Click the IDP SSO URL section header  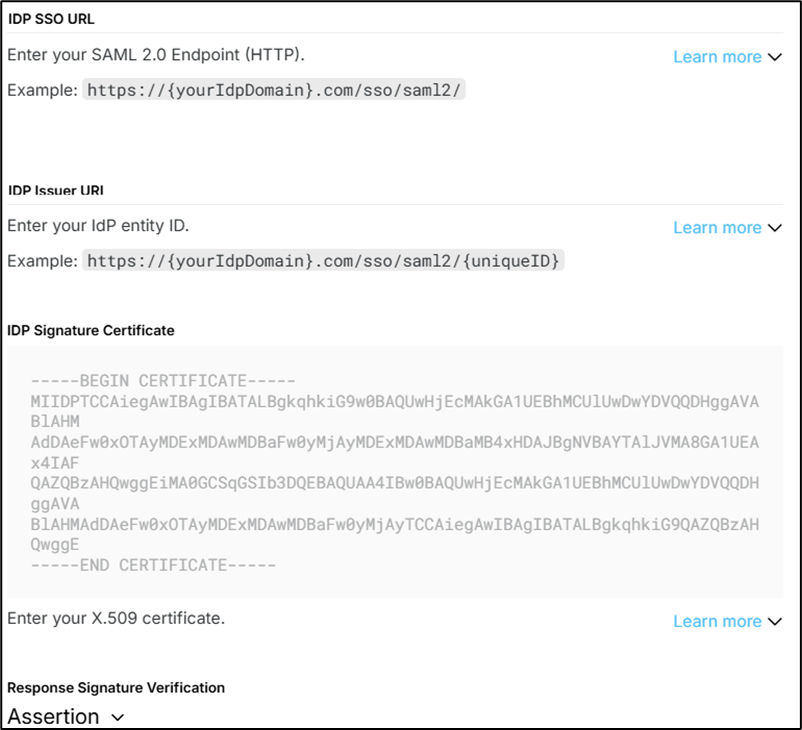tap(51, 18)
